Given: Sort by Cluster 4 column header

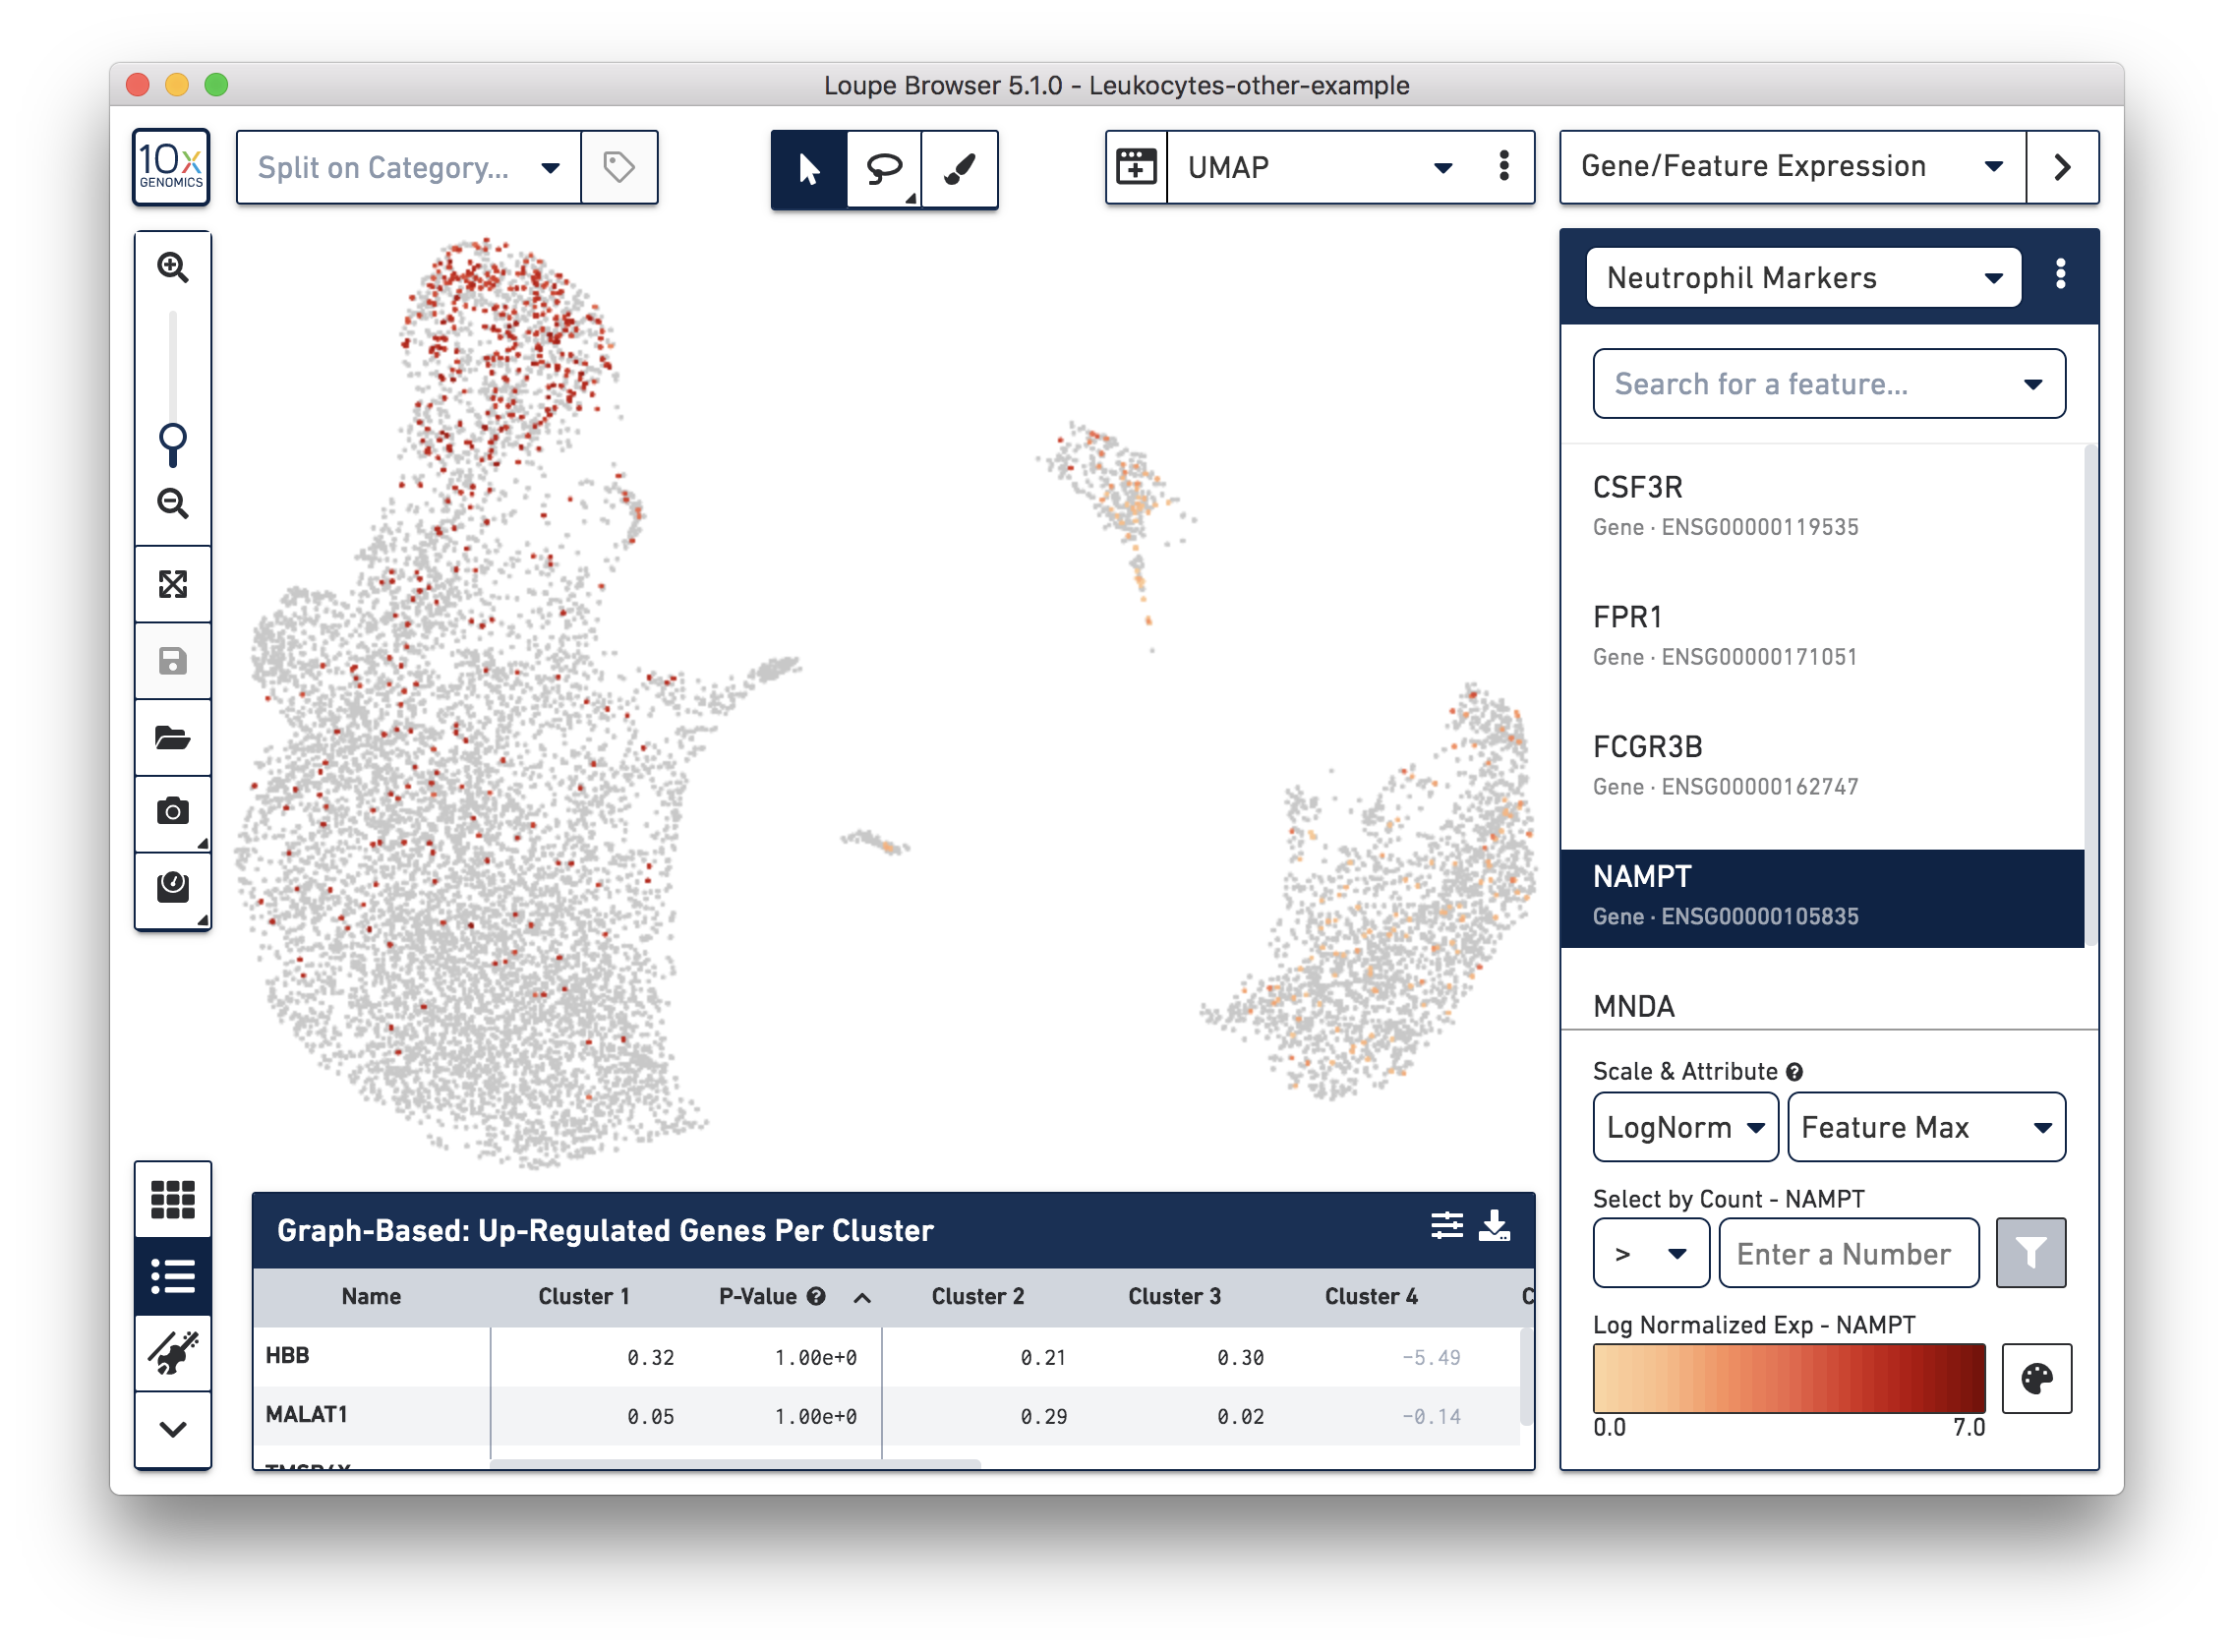Looking at the screenshot, I should pyautogui.click(x=1370, y=1297).
